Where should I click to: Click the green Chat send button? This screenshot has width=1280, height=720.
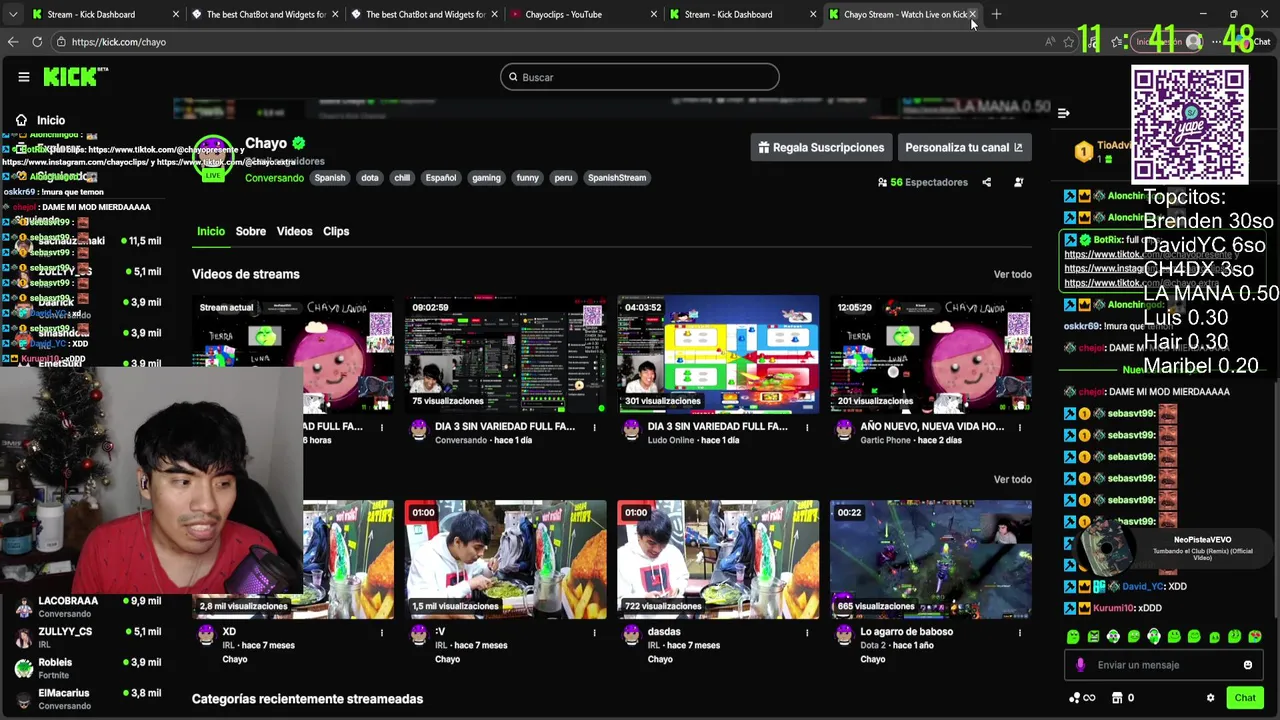[1244, 698]
